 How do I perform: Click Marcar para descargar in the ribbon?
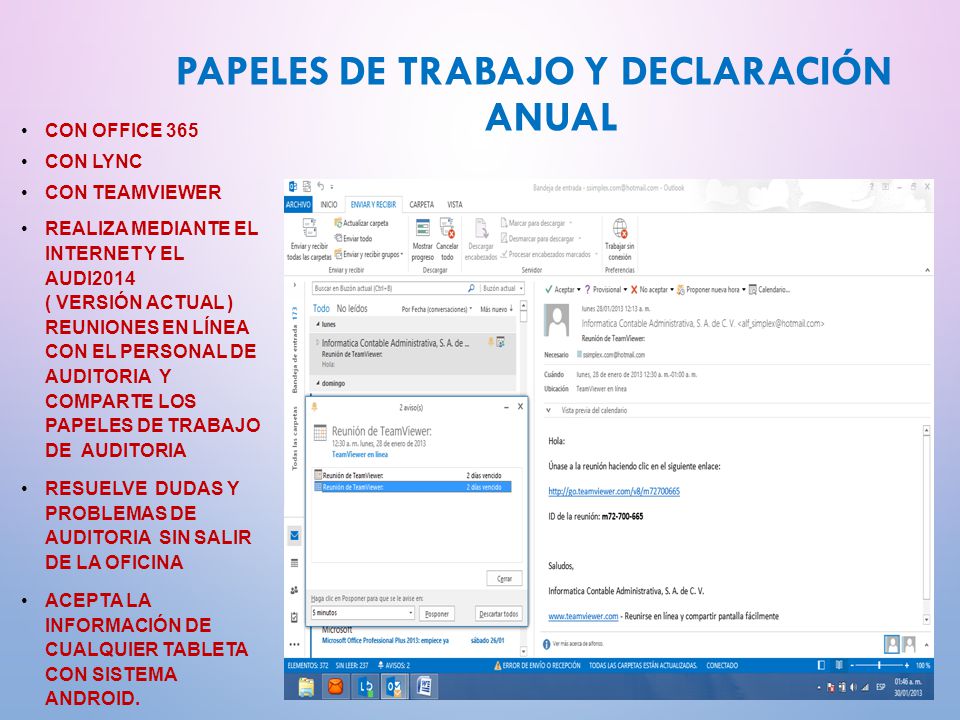tap(536, 223)
